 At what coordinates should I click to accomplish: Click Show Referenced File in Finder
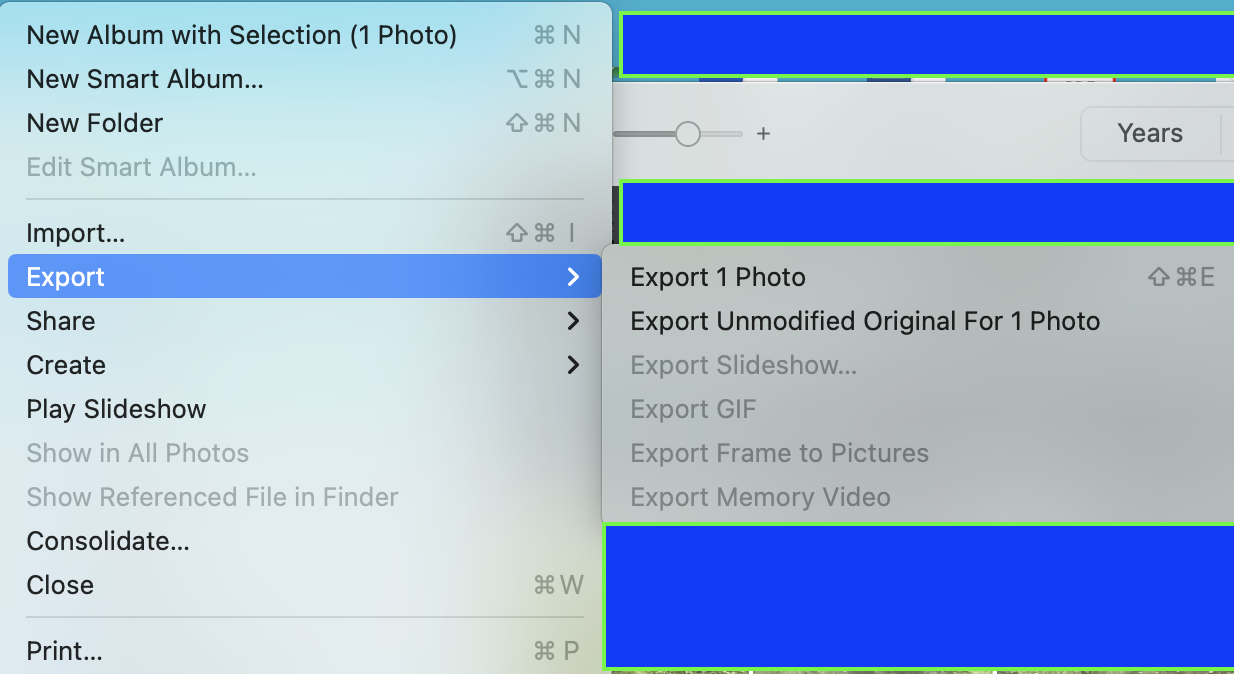[x=212, y=497]
